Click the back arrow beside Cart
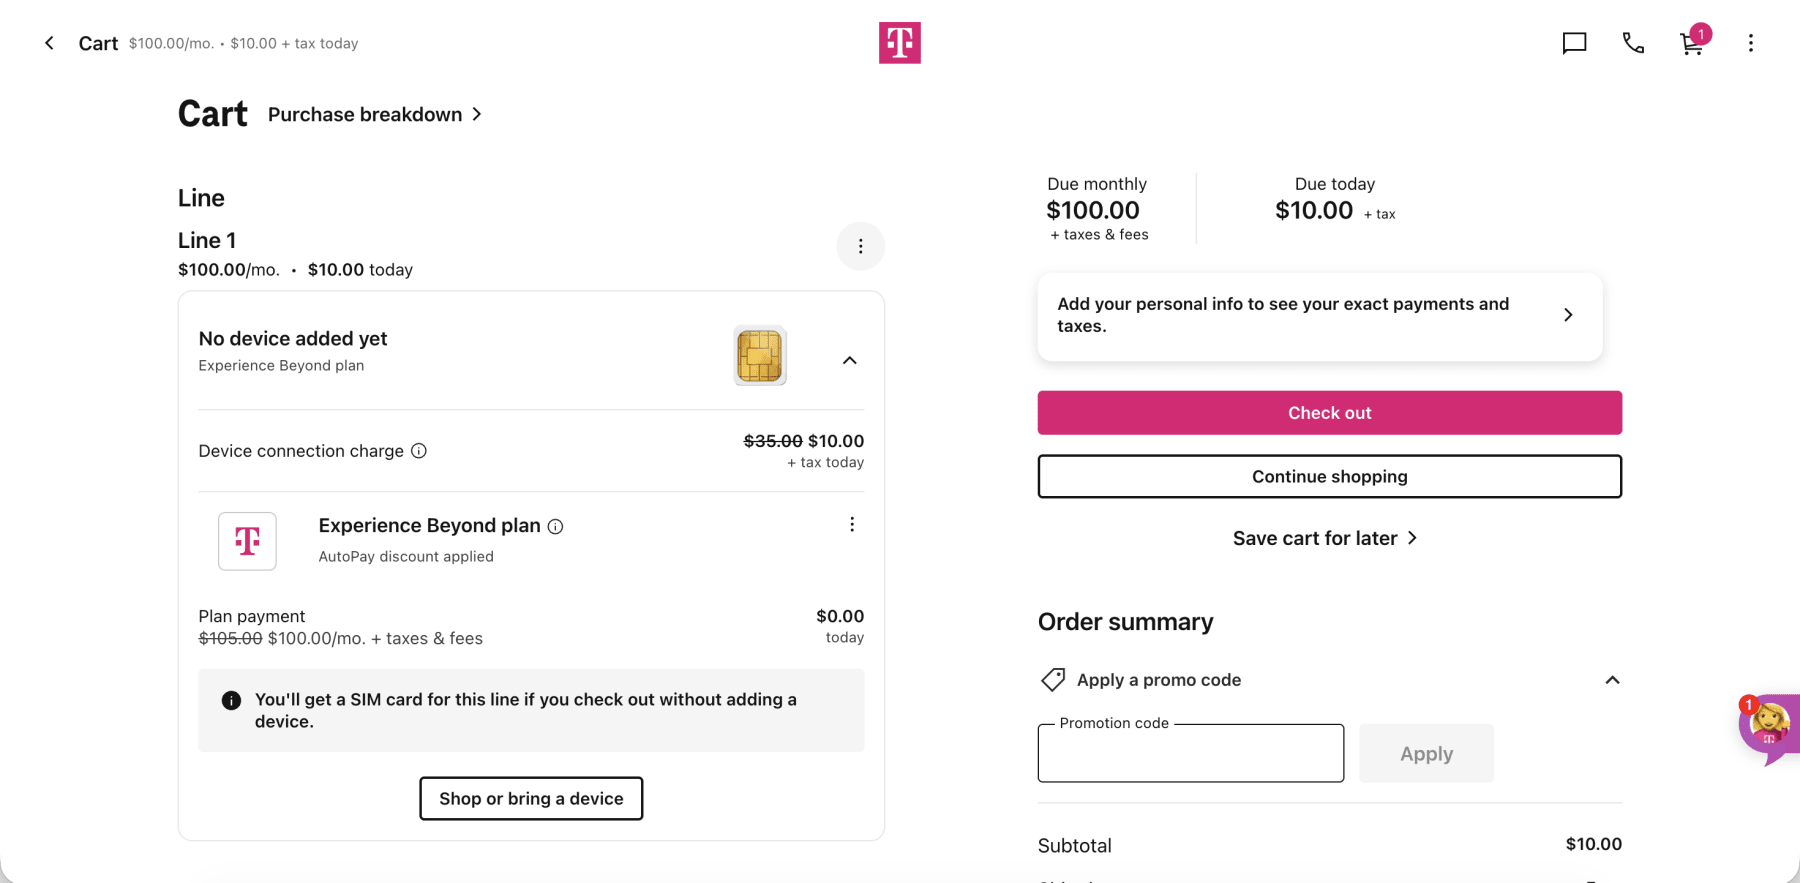 (x=49, y=43)
